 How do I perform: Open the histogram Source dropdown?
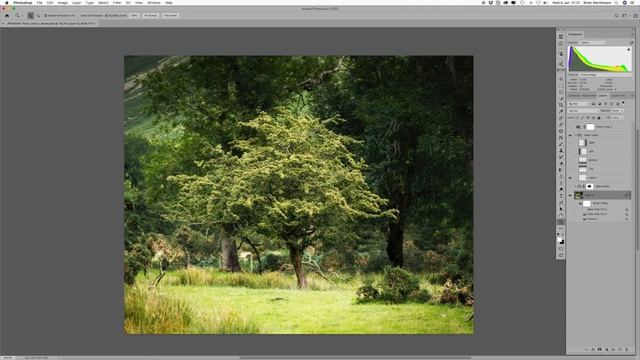coord(607,75)
